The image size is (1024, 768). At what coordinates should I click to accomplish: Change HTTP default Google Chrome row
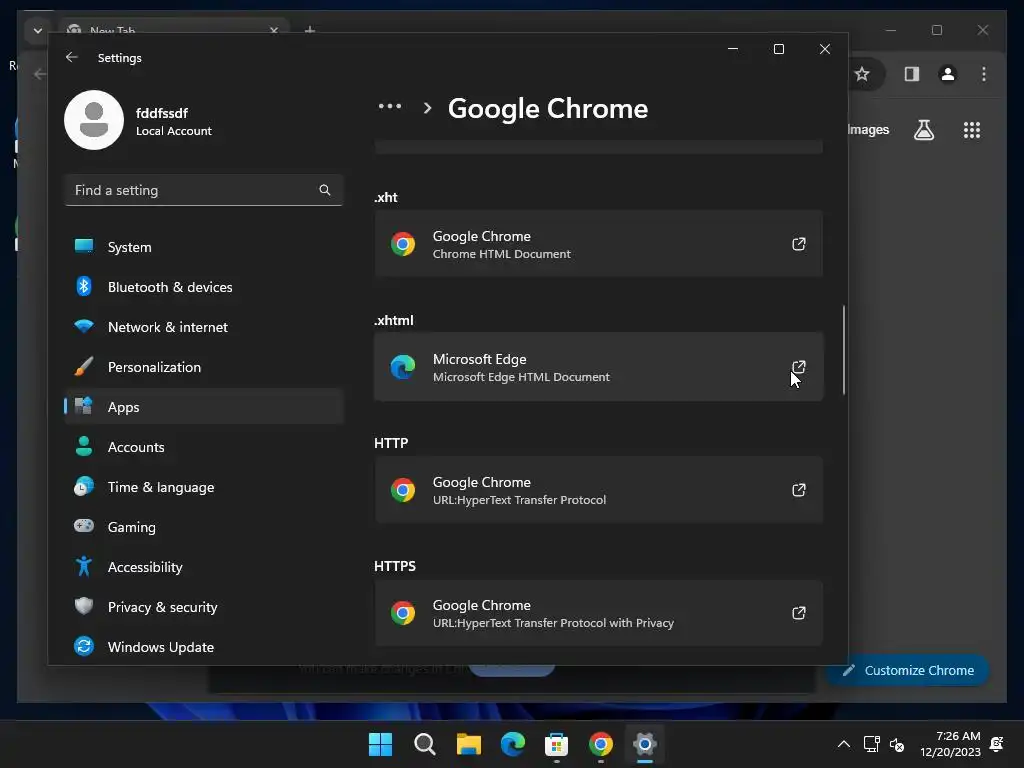tap(598, 490)
